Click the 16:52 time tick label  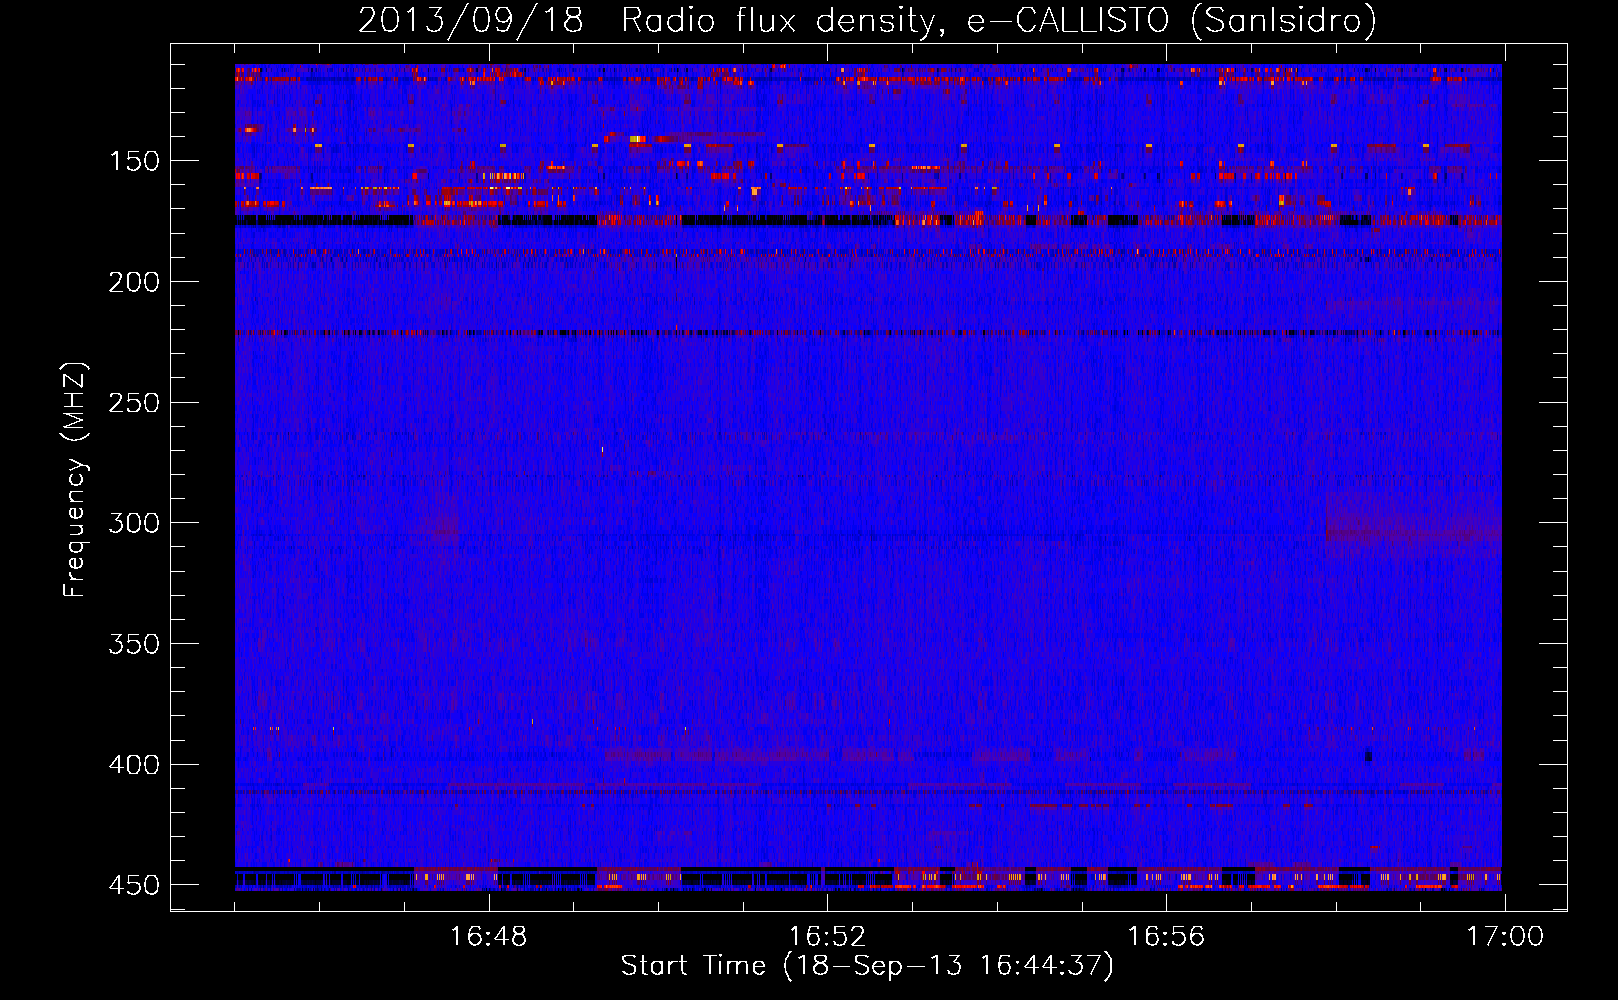pos(827,937)
